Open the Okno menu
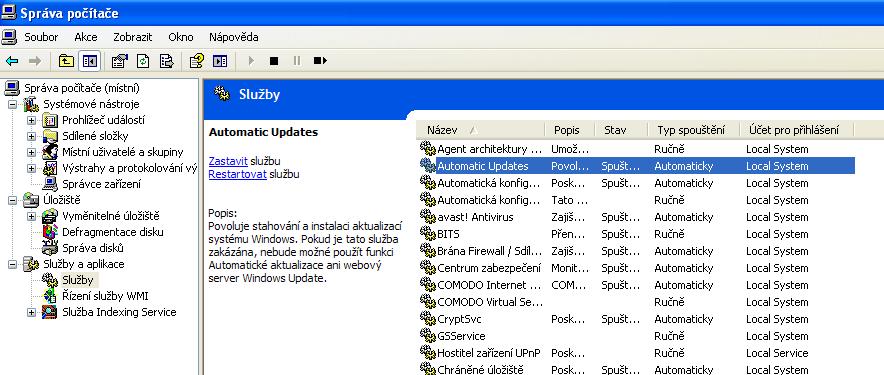Screen dimensions: 884x375 180,37
